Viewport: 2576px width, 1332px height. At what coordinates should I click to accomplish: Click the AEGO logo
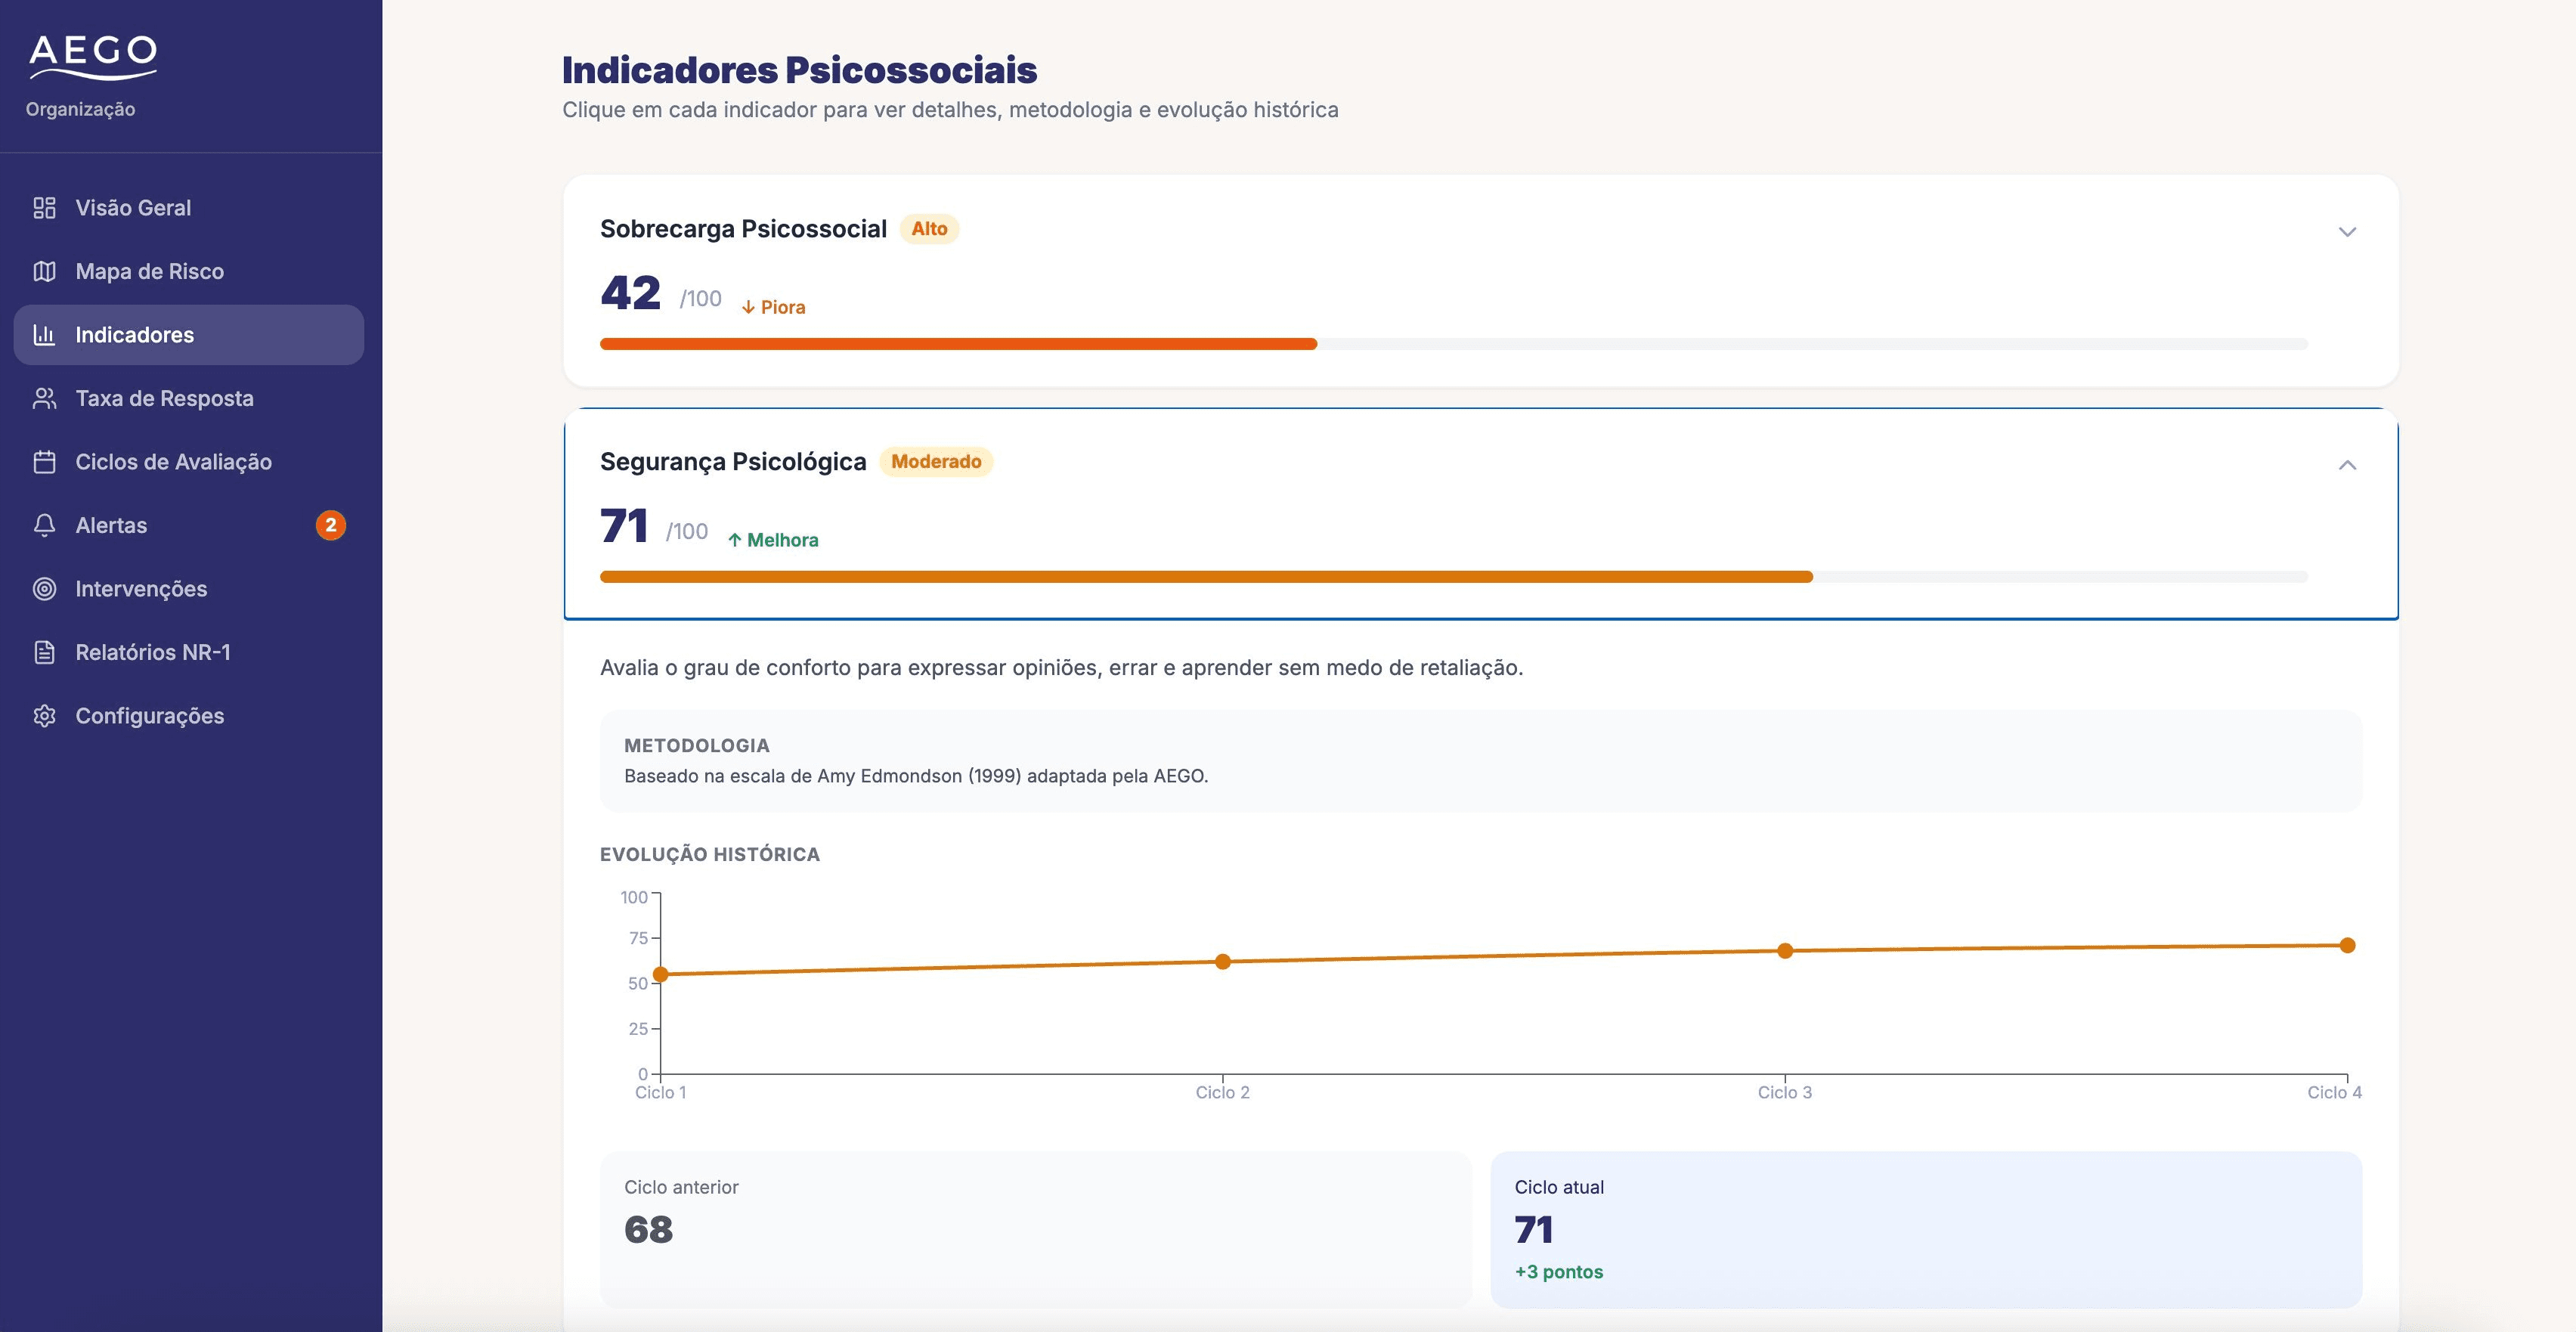pyautogui.click(x=93, y=57)
